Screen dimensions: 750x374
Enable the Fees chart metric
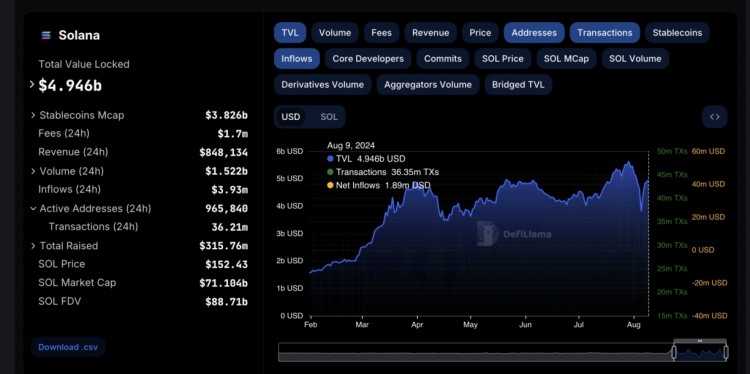point(381,33)
